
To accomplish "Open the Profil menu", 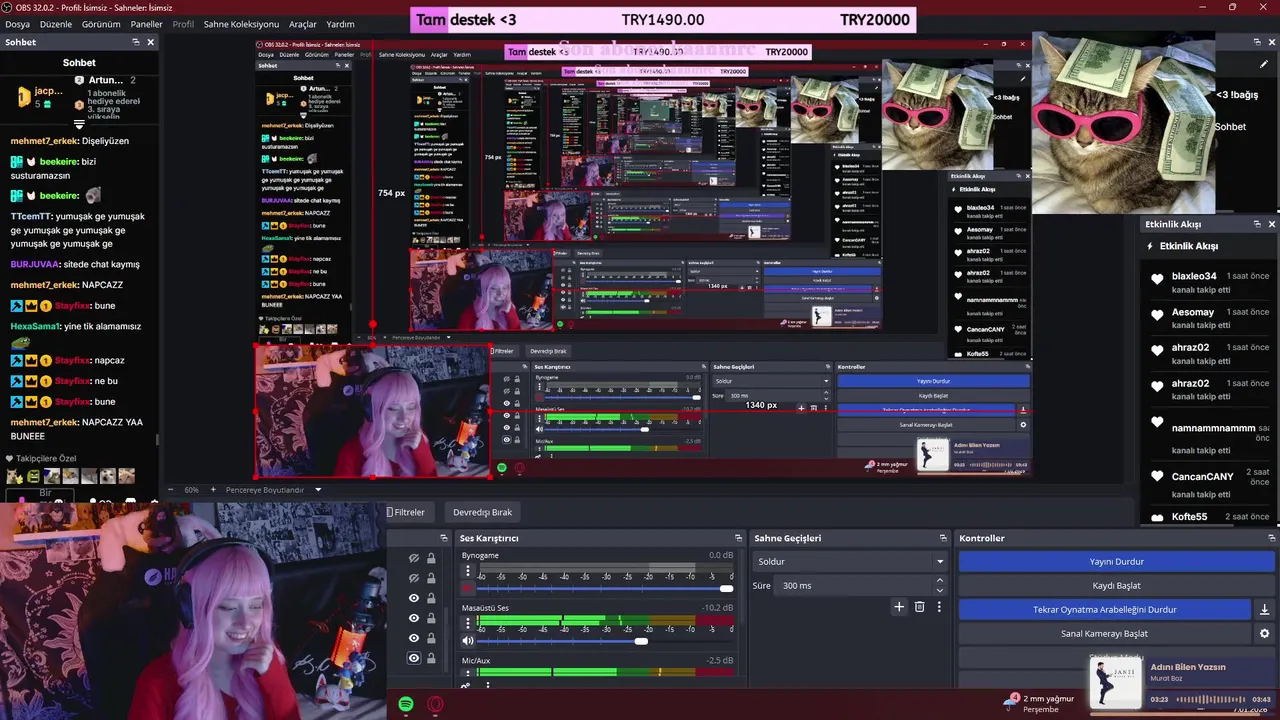I will 183,24.
